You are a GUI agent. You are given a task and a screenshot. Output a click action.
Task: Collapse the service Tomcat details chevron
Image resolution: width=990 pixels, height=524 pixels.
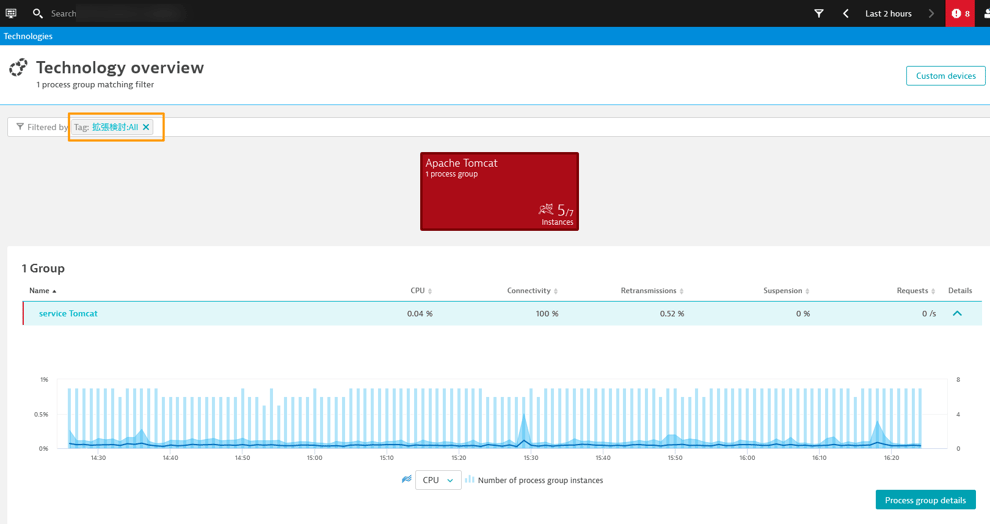point(957,313)
